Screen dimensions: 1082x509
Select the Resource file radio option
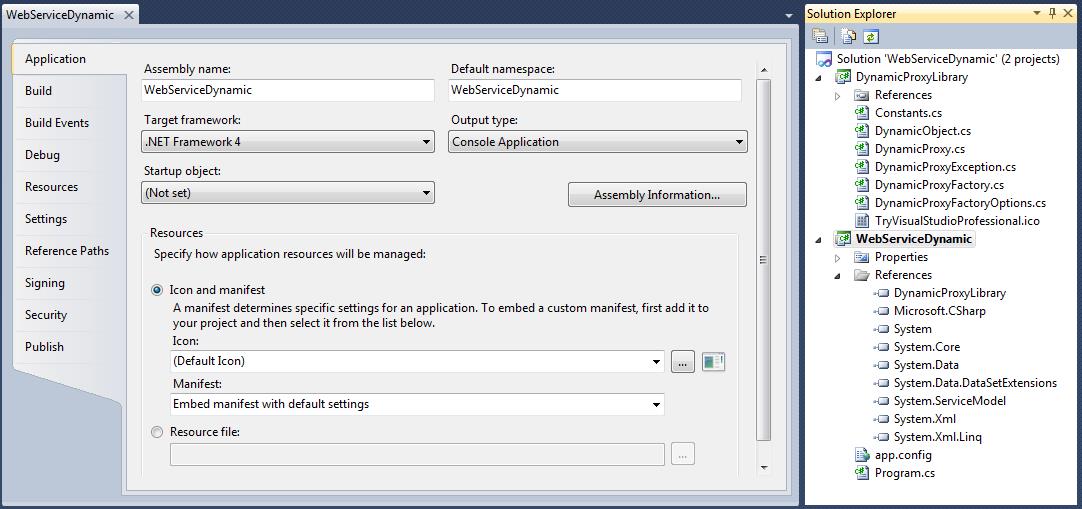point(157,432)
